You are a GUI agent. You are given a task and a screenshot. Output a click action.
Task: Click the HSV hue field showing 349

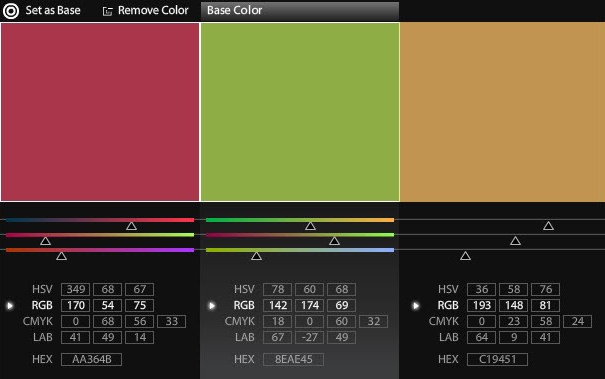tap(76, 289)
